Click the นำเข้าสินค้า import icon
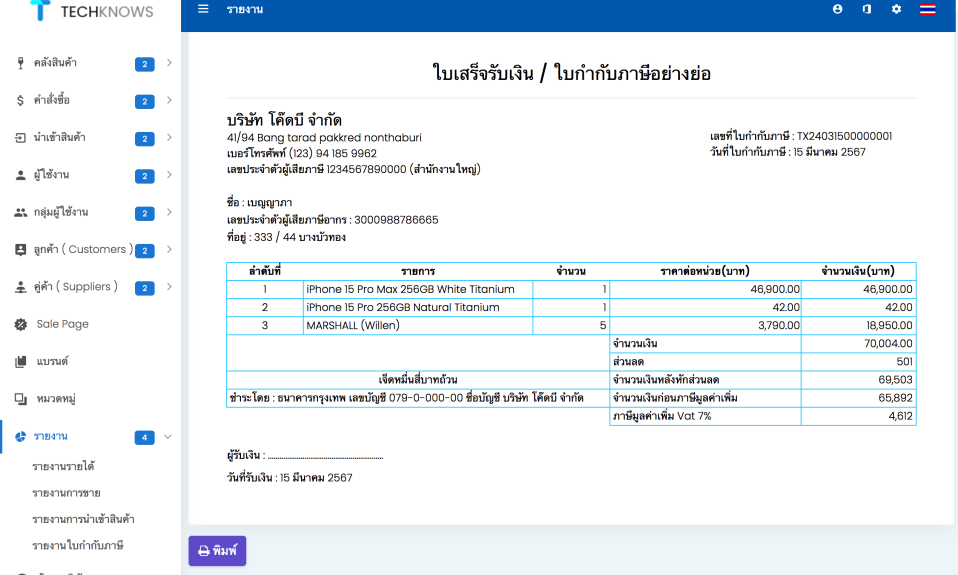The height and width of the screenshot is (575, 958). [21, 137]
